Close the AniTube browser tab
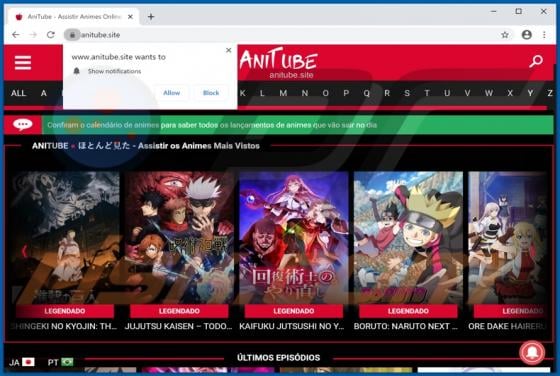This screenshot has width=560, height=376. point(130,16)
